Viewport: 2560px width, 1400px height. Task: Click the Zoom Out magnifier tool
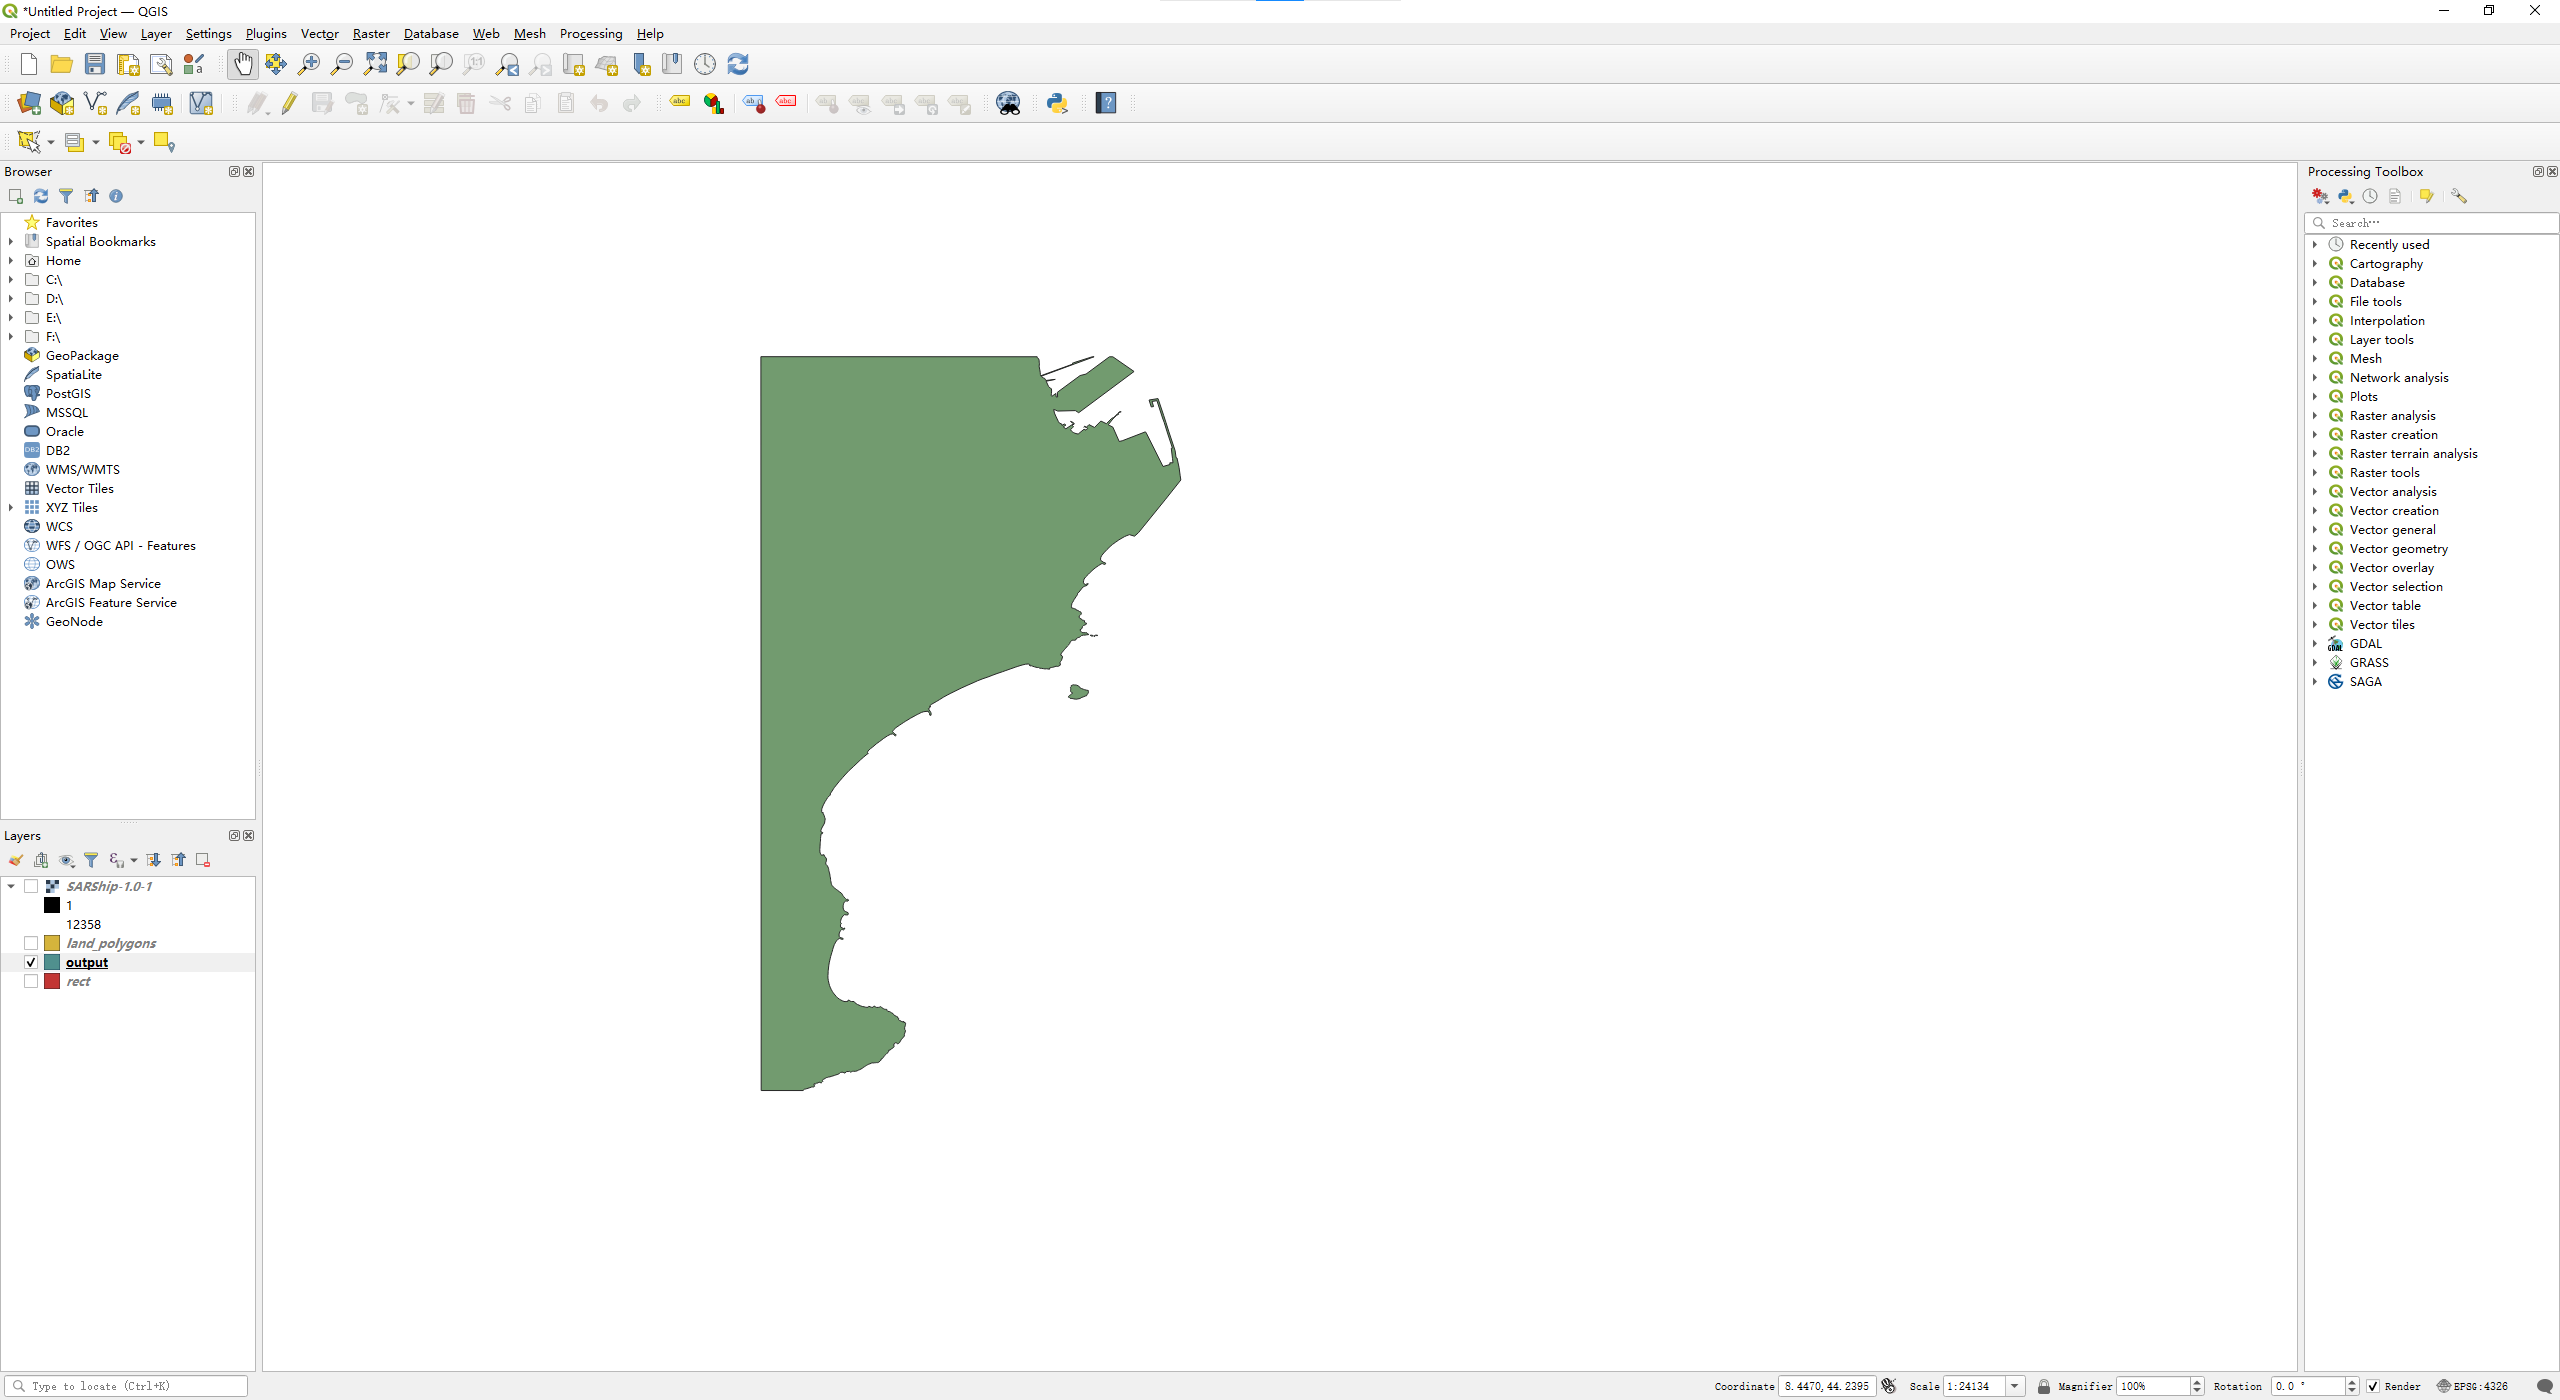point(342,65)
